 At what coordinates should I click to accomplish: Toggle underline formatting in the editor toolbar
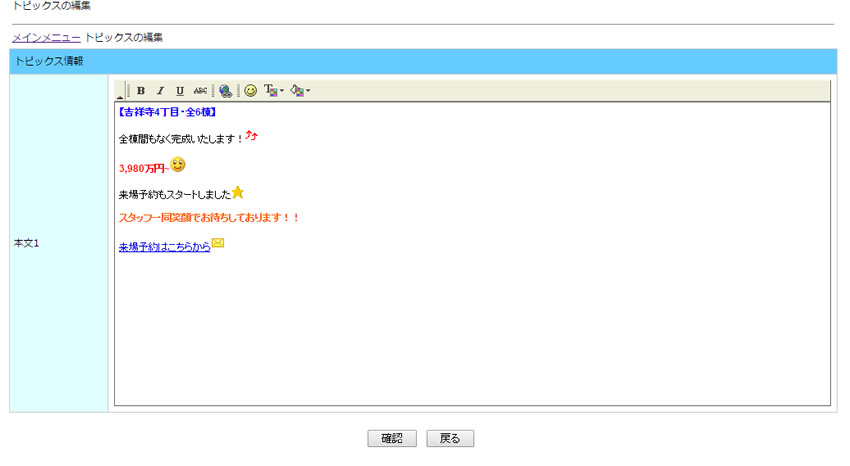click(x=180, y=90)
